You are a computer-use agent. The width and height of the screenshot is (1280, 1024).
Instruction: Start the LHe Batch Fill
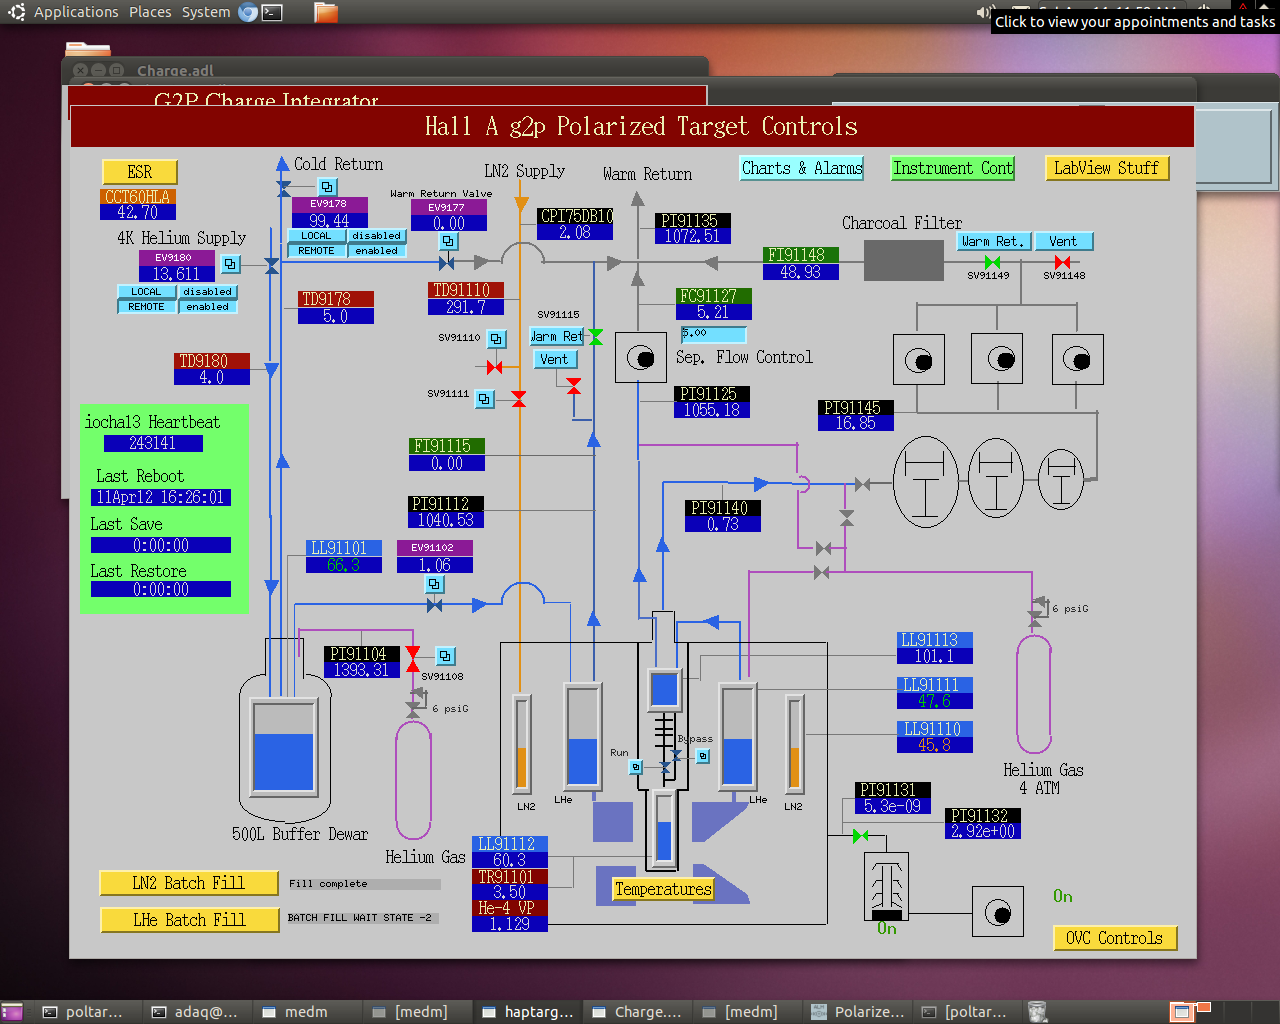click(189, 920)
